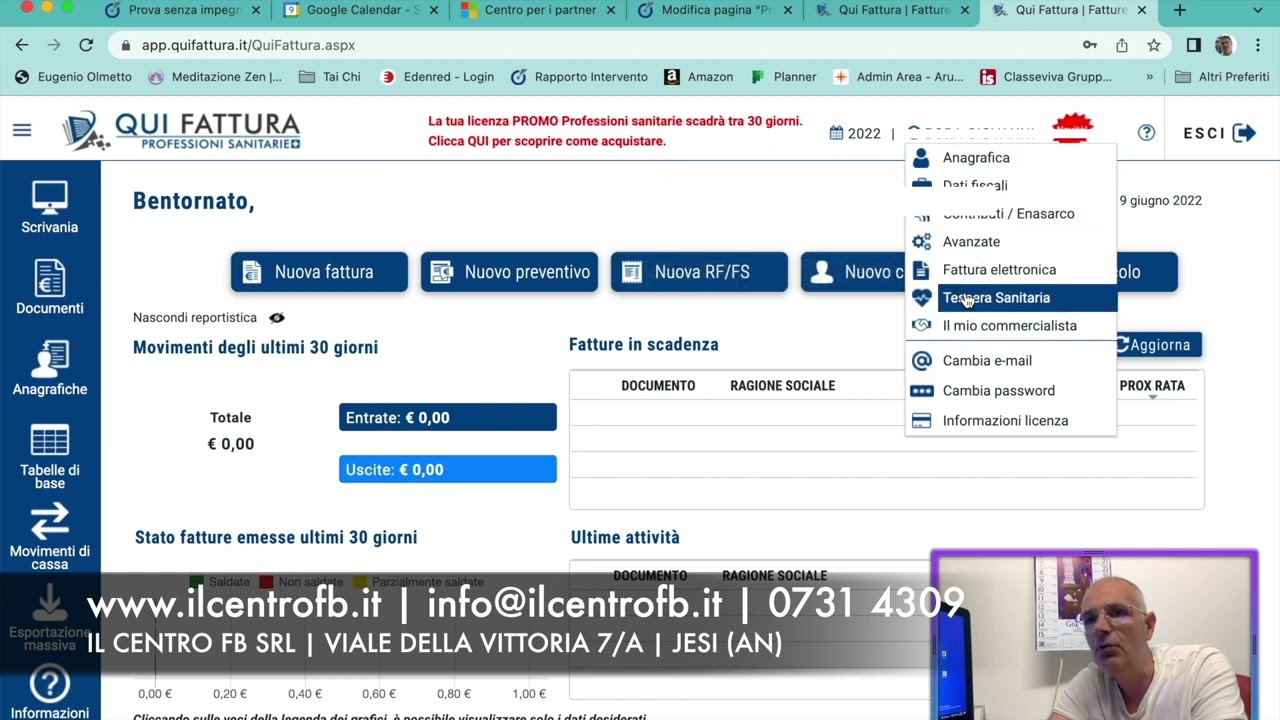Click the saved passwords key icon
Viewport: 1280px width, 720px height.
1090,45
